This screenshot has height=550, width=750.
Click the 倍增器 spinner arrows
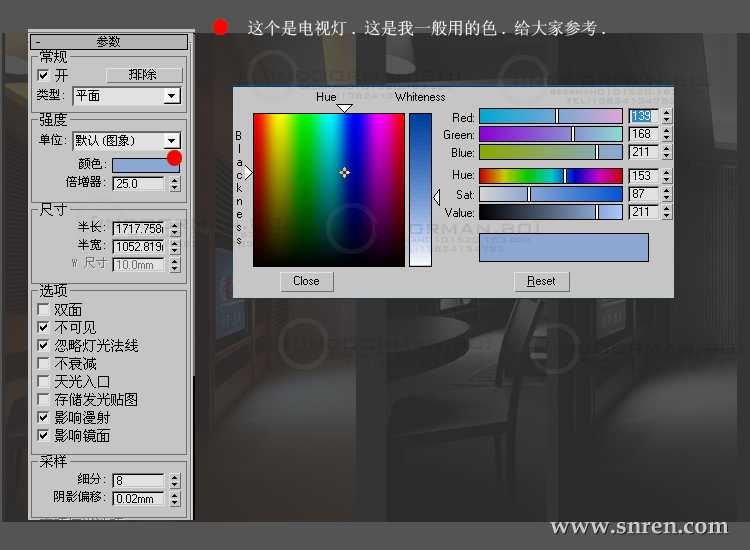pyautogui.click(x=175, y=184)
